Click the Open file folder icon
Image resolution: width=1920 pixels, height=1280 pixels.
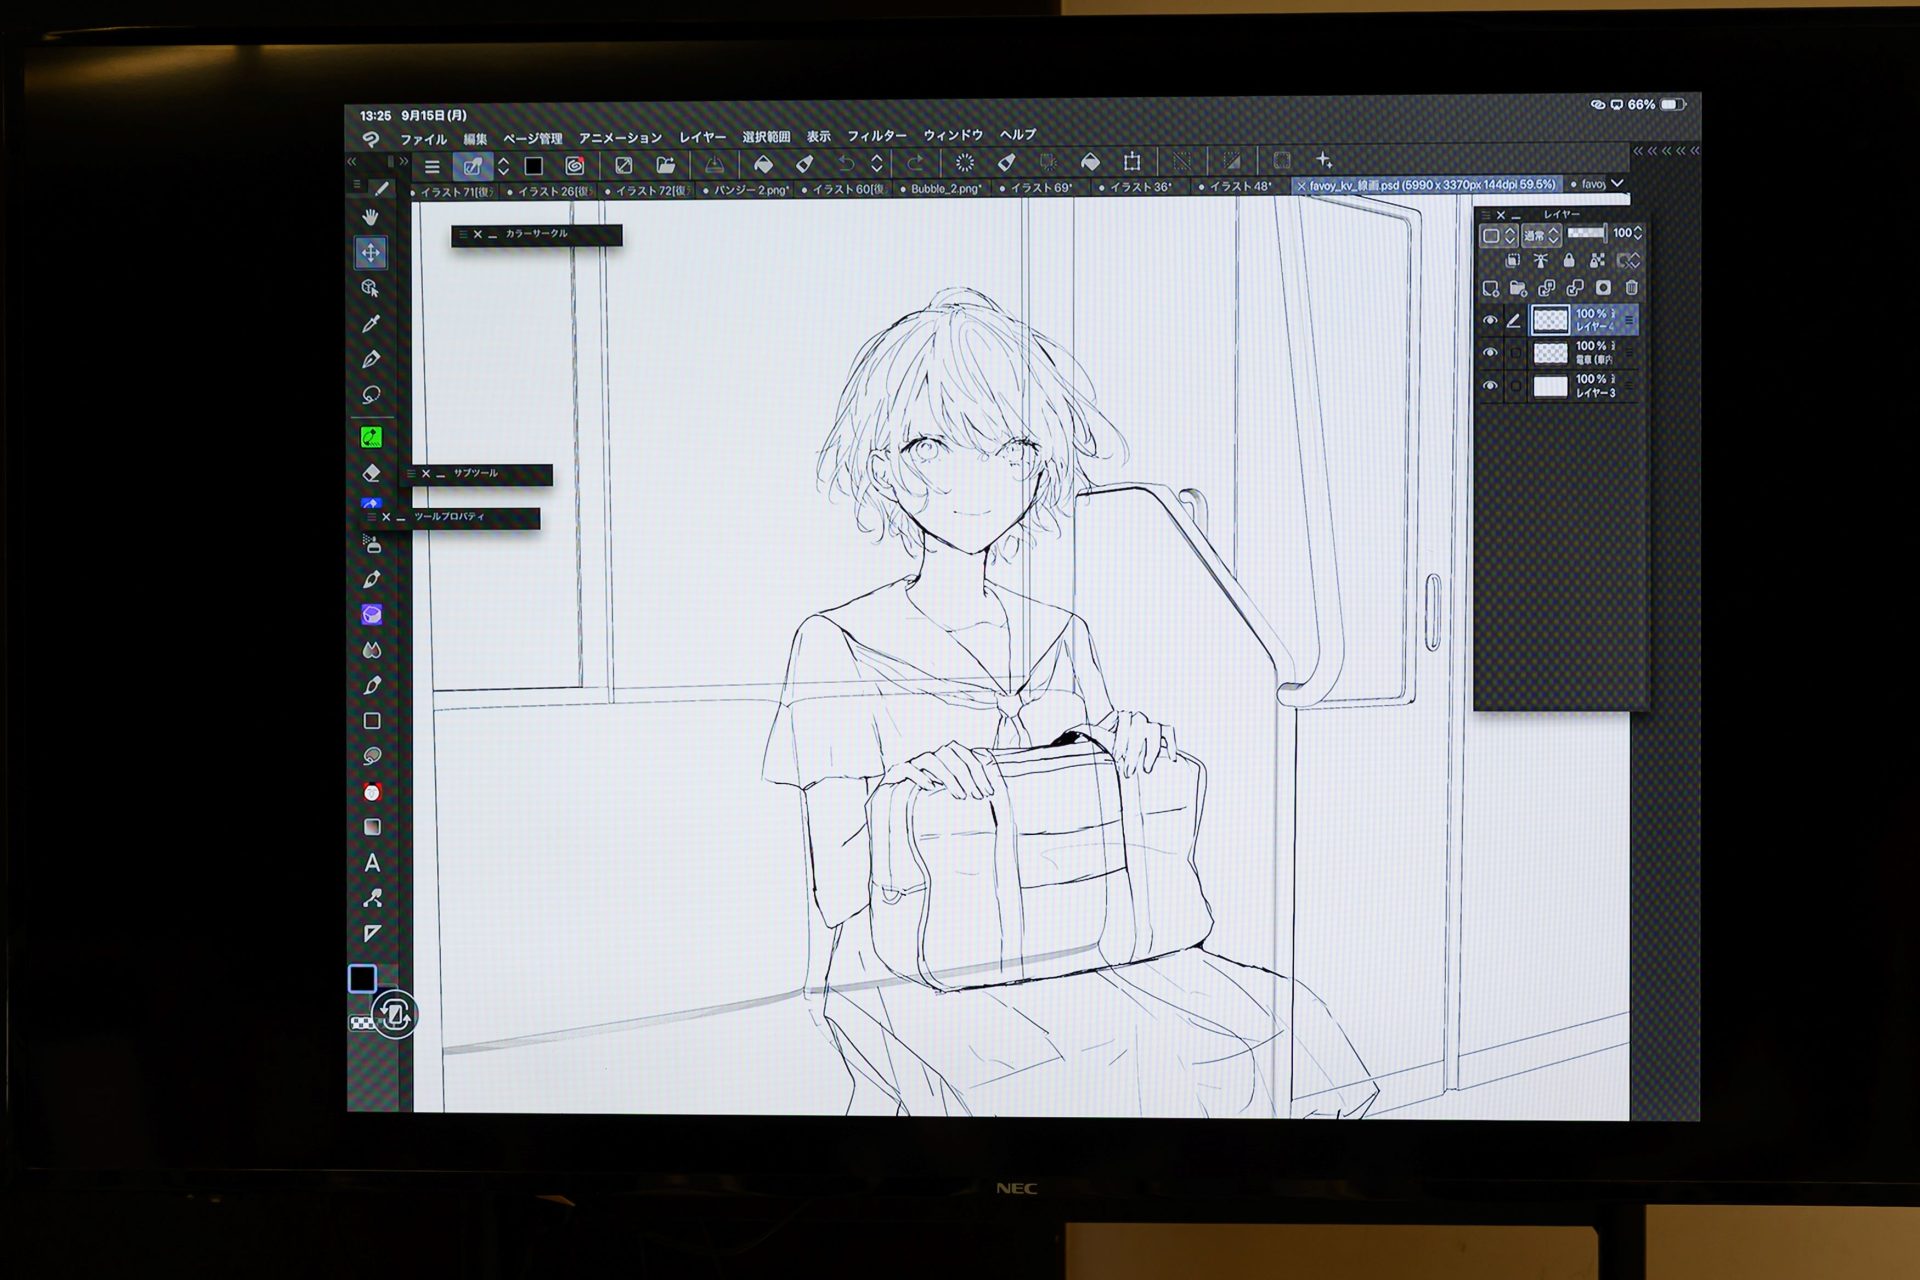tap(666, 165)
